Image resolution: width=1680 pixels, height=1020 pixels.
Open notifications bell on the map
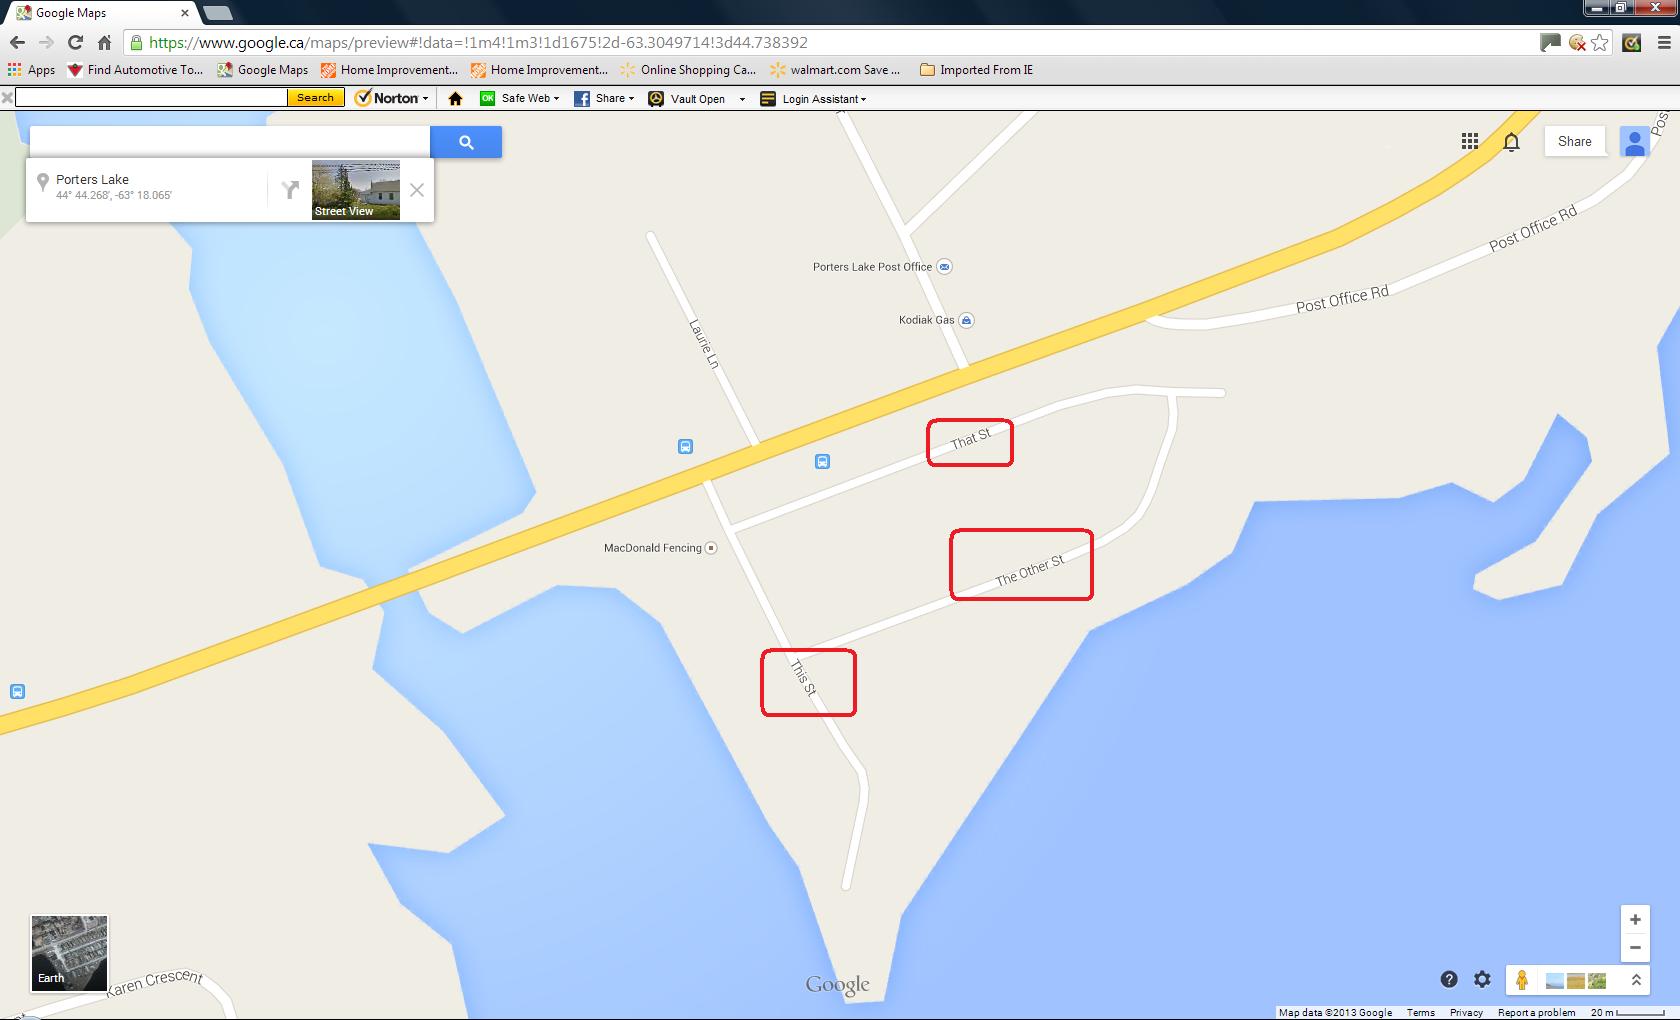click(x=1511, y=142)
